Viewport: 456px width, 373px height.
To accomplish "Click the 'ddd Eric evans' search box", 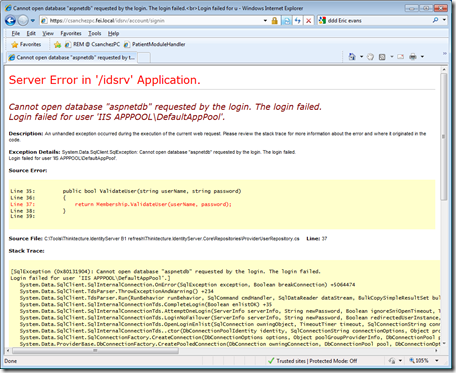I will (378, 21).
